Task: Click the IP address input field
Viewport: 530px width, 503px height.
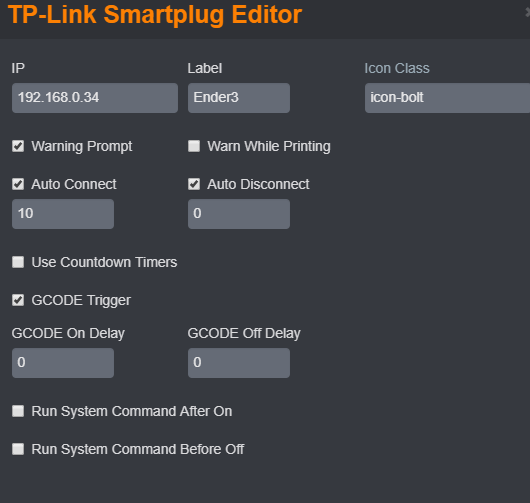Action: point(95,98)
